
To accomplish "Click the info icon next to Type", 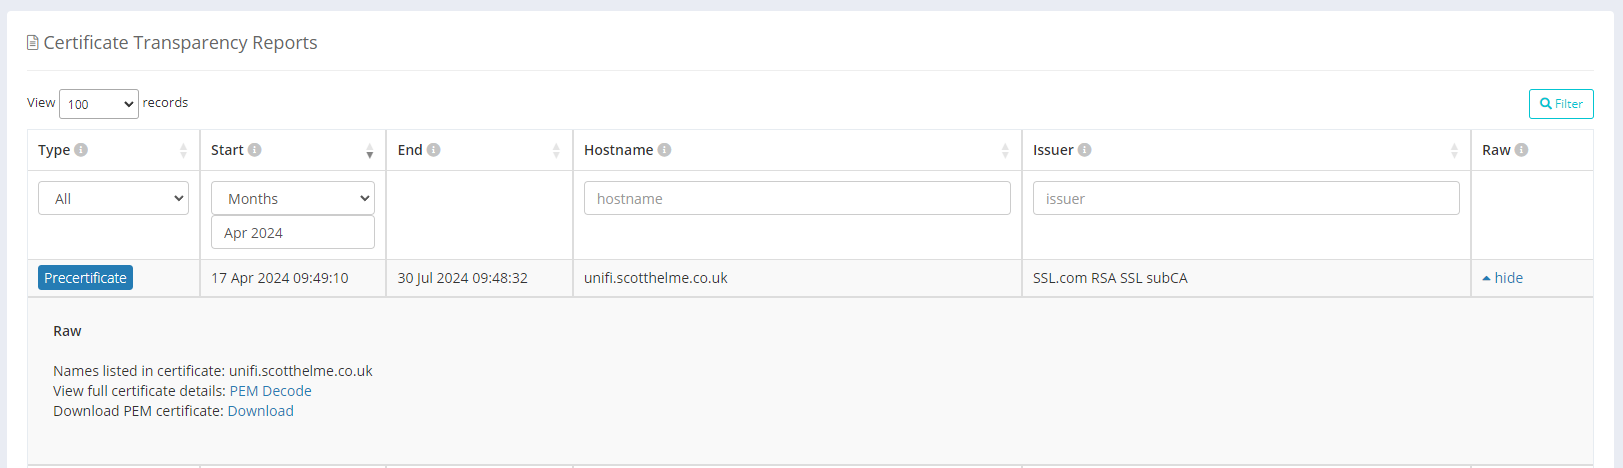I will tap(81, 150).
